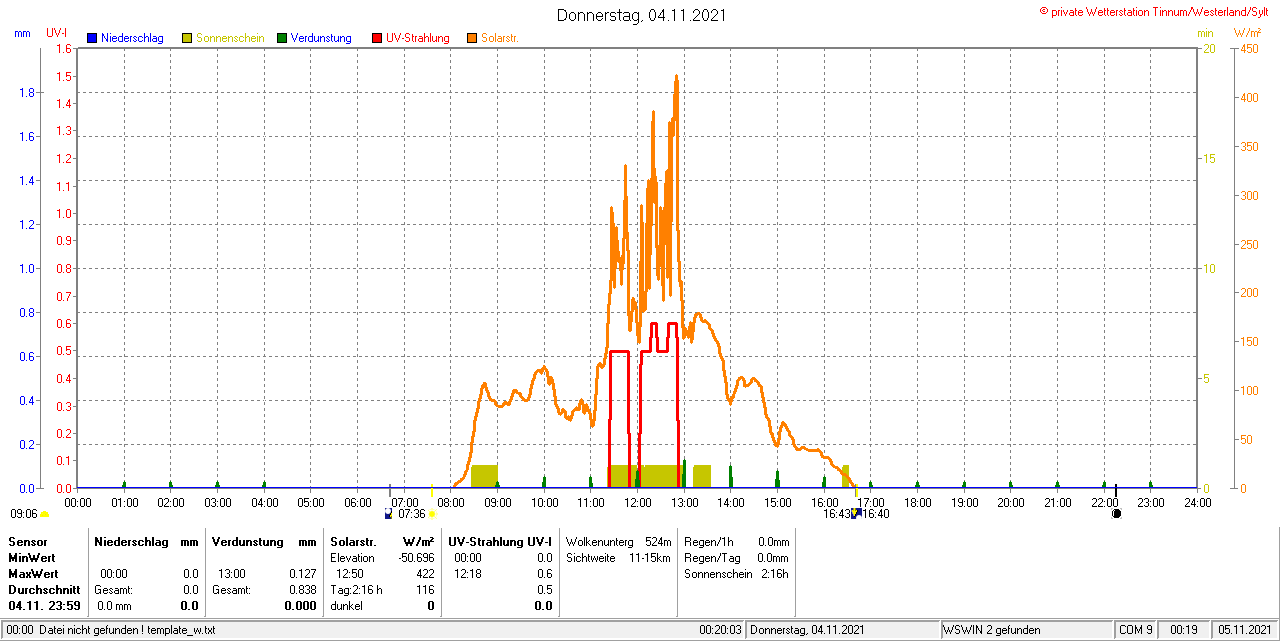The height and width of the screenshot is (641, 1280).
Task: Click the Sensor header in the data table
Action: 27,541
